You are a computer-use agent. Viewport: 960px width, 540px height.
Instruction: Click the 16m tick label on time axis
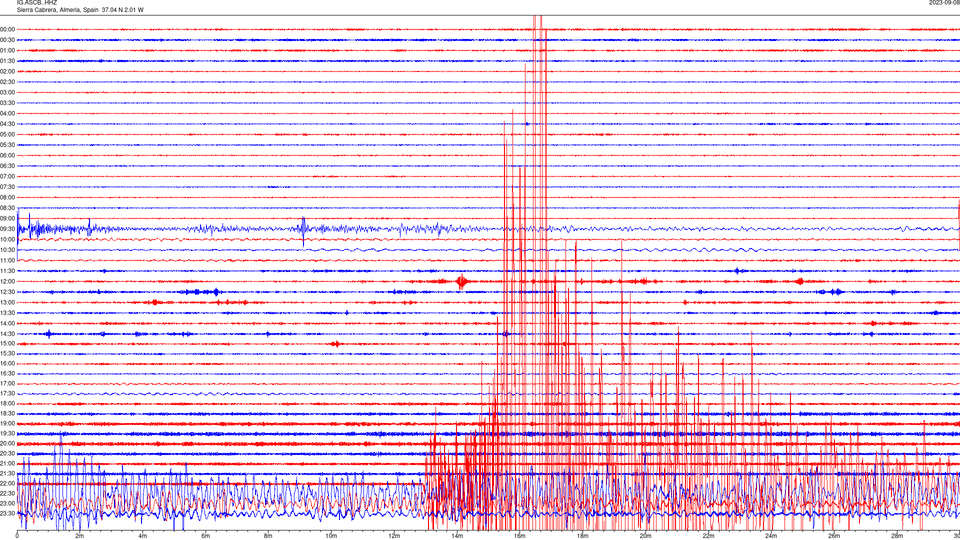pos(520,536)
